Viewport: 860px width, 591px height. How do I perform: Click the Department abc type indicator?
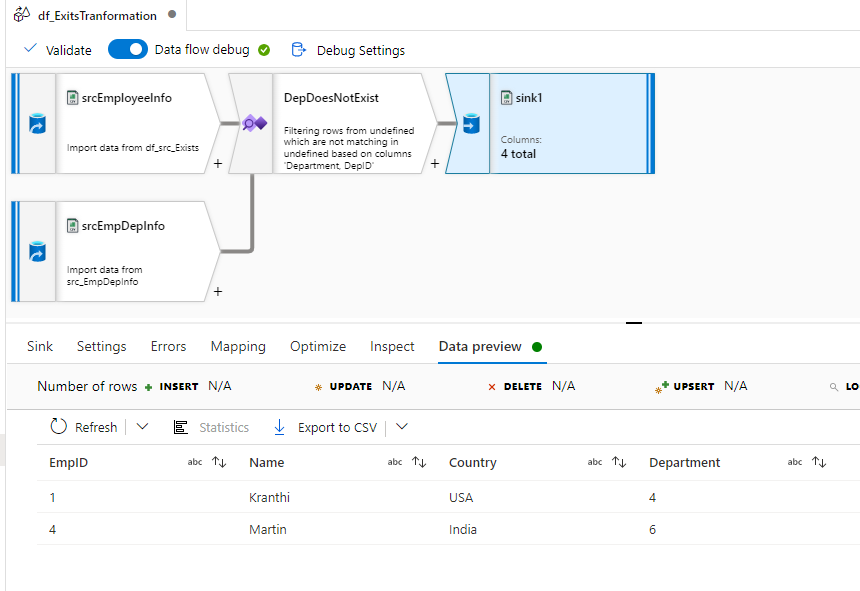pos(795,462)
